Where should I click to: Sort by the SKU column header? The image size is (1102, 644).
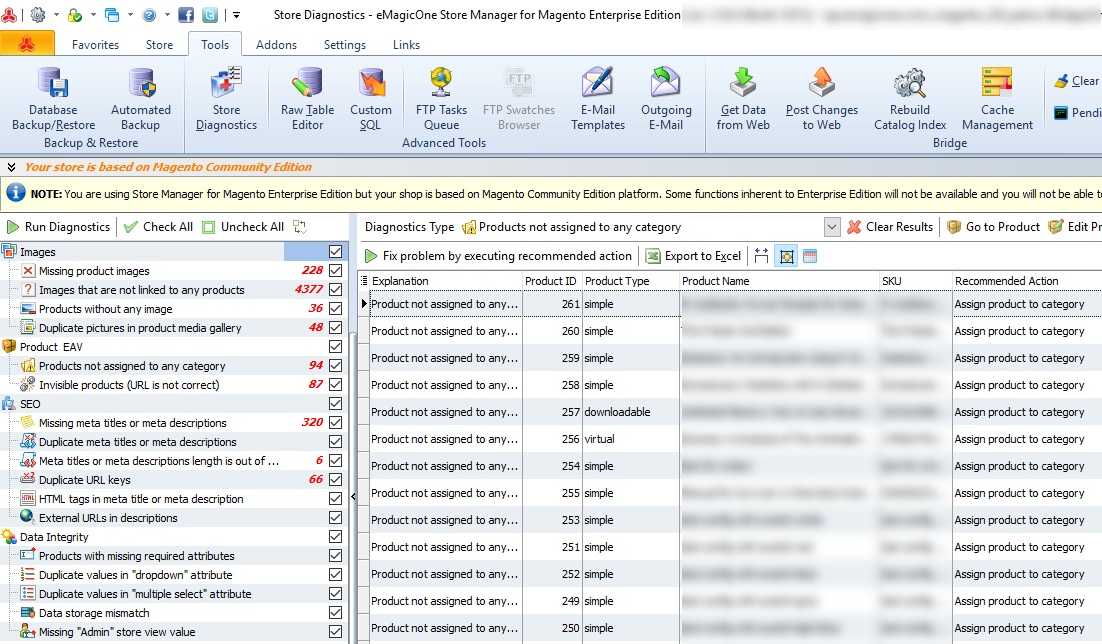(915, 281)
